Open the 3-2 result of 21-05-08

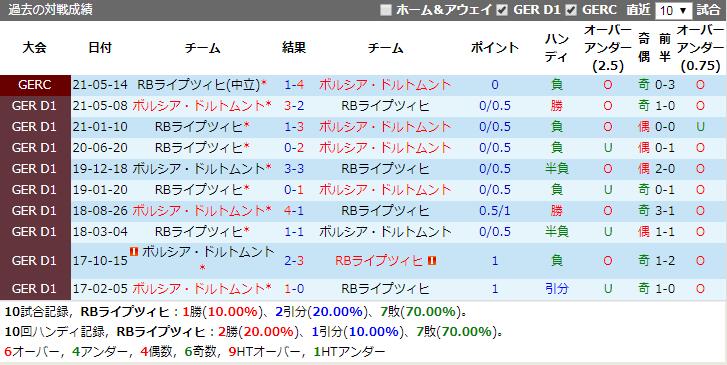click(x=294, y=106)
